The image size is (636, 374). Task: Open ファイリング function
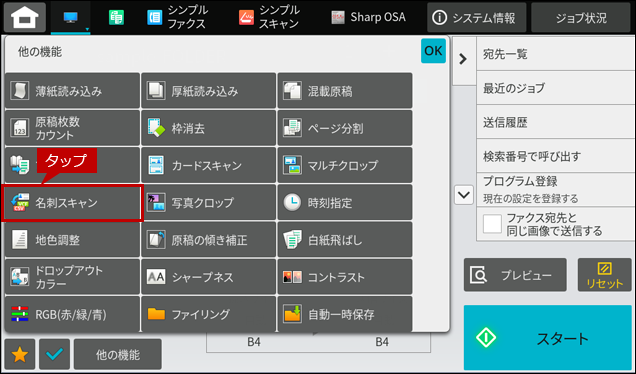(x=208, y=314)
